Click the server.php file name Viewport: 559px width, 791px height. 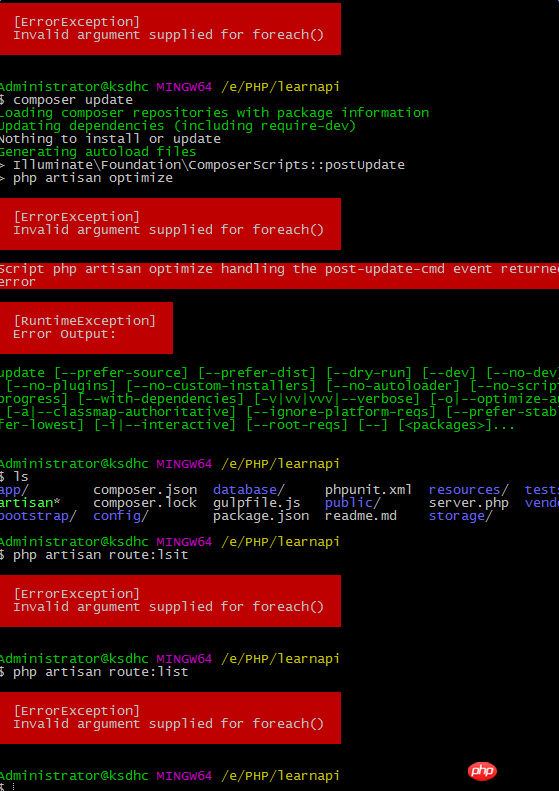pyautogui.click(x=469, y=503)
